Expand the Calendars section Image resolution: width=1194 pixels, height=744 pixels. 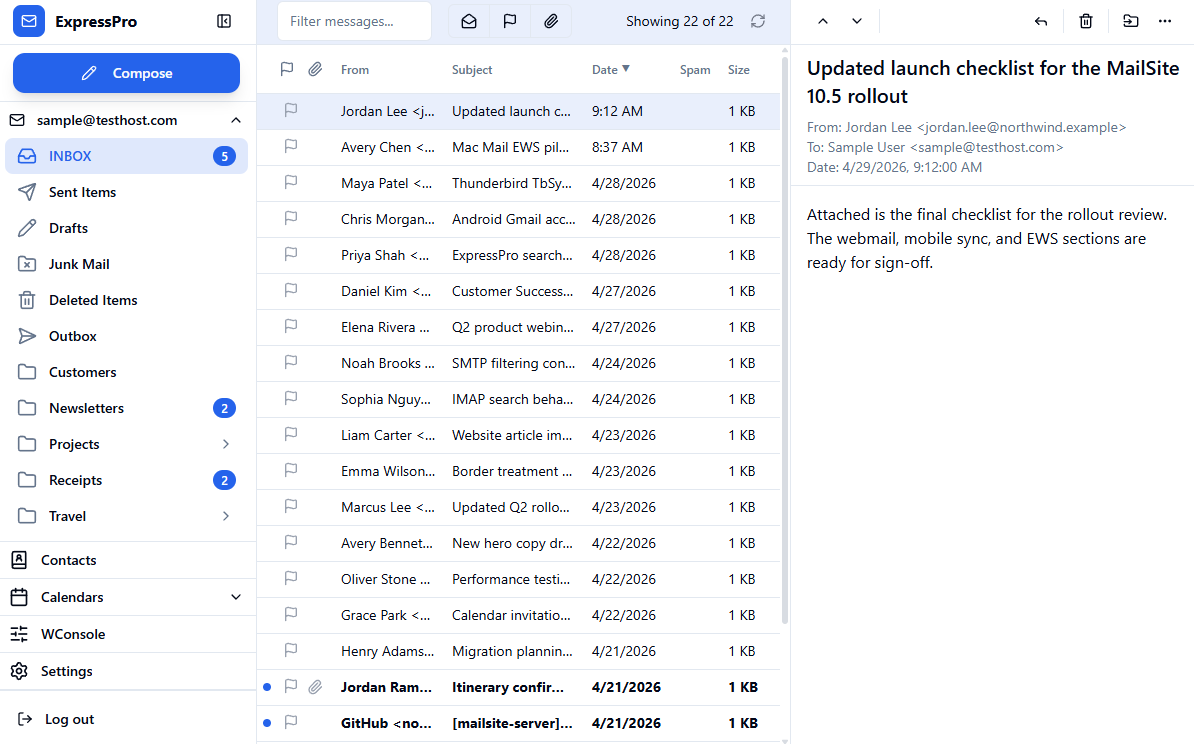tap(236, 597)
